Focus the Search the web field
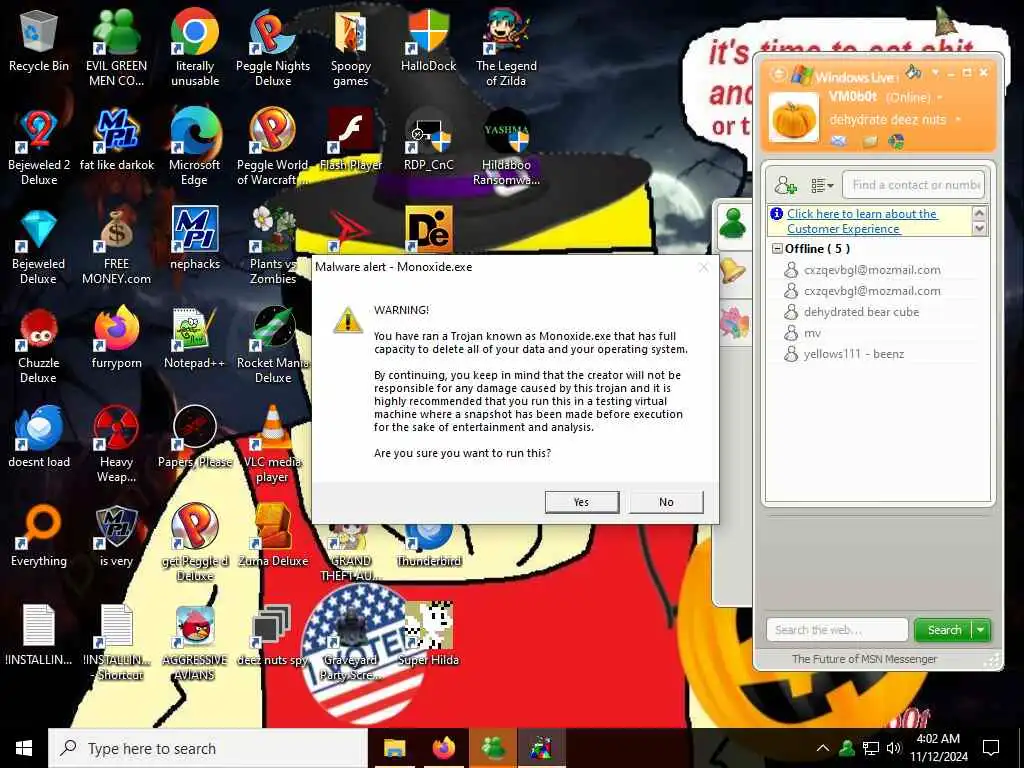This screenshot has height=768, width=1024. point(837,630)
